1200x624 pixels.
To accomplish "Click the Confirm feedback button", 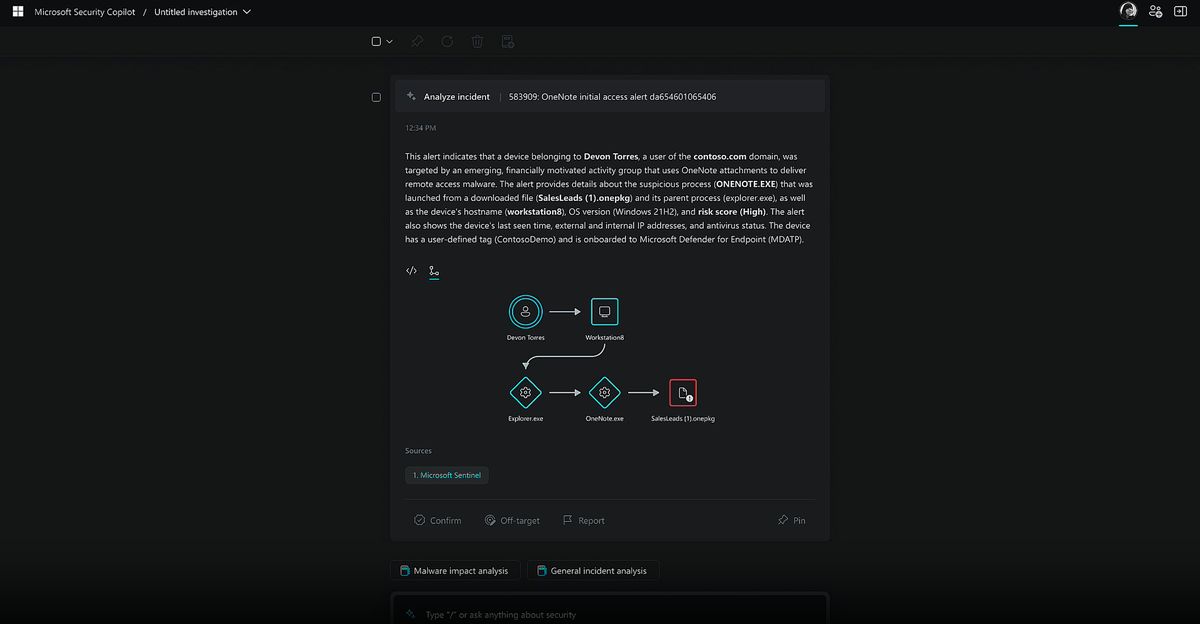I will click(438, 520).
